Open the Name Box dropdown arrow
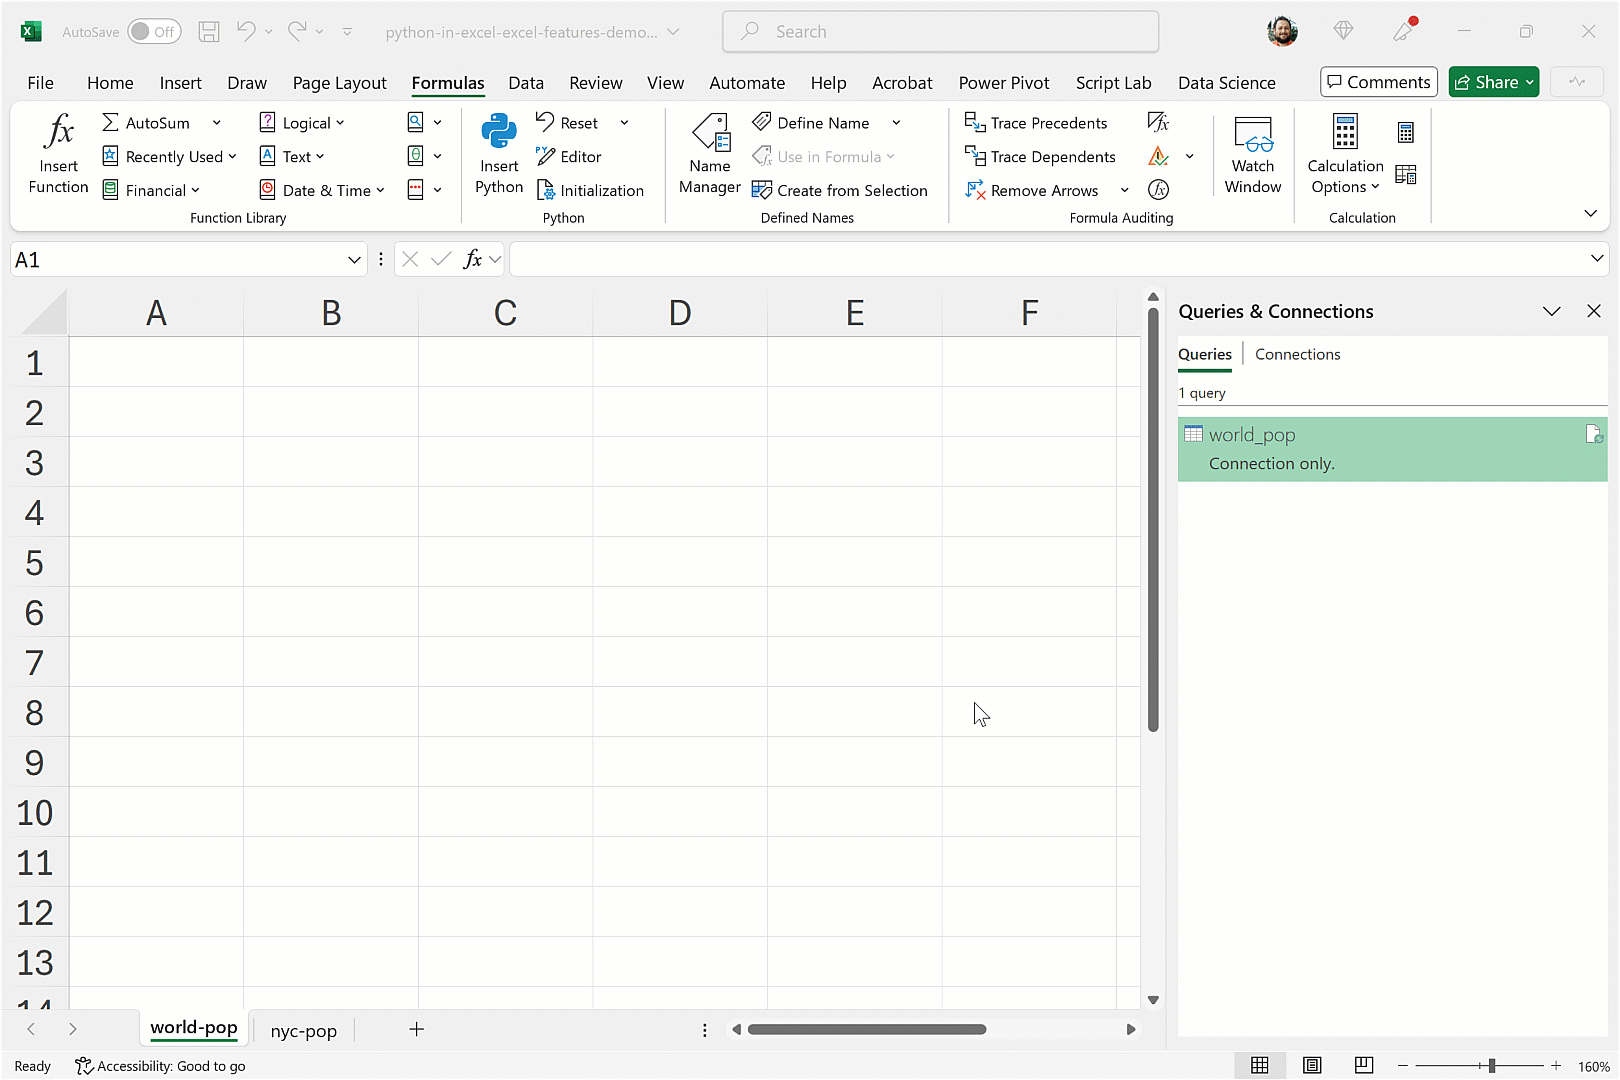Screen dimensions: 1620x1080 (354, 260)
